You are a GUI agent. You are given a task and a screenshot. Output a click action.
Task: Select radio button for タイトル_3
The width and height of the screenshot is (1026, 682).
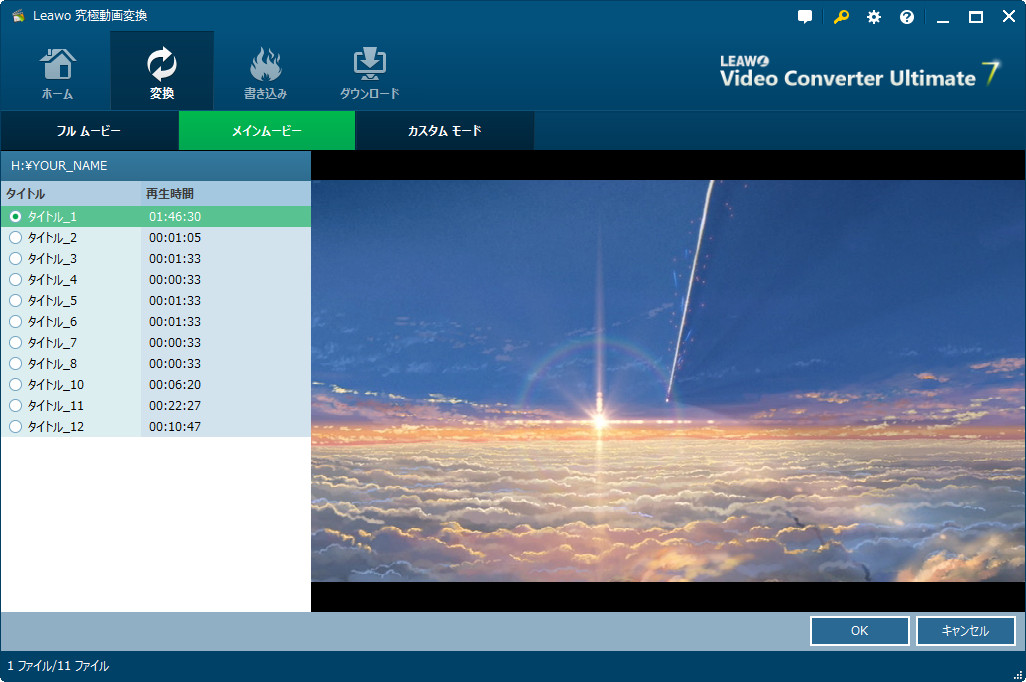pos(16,258)
